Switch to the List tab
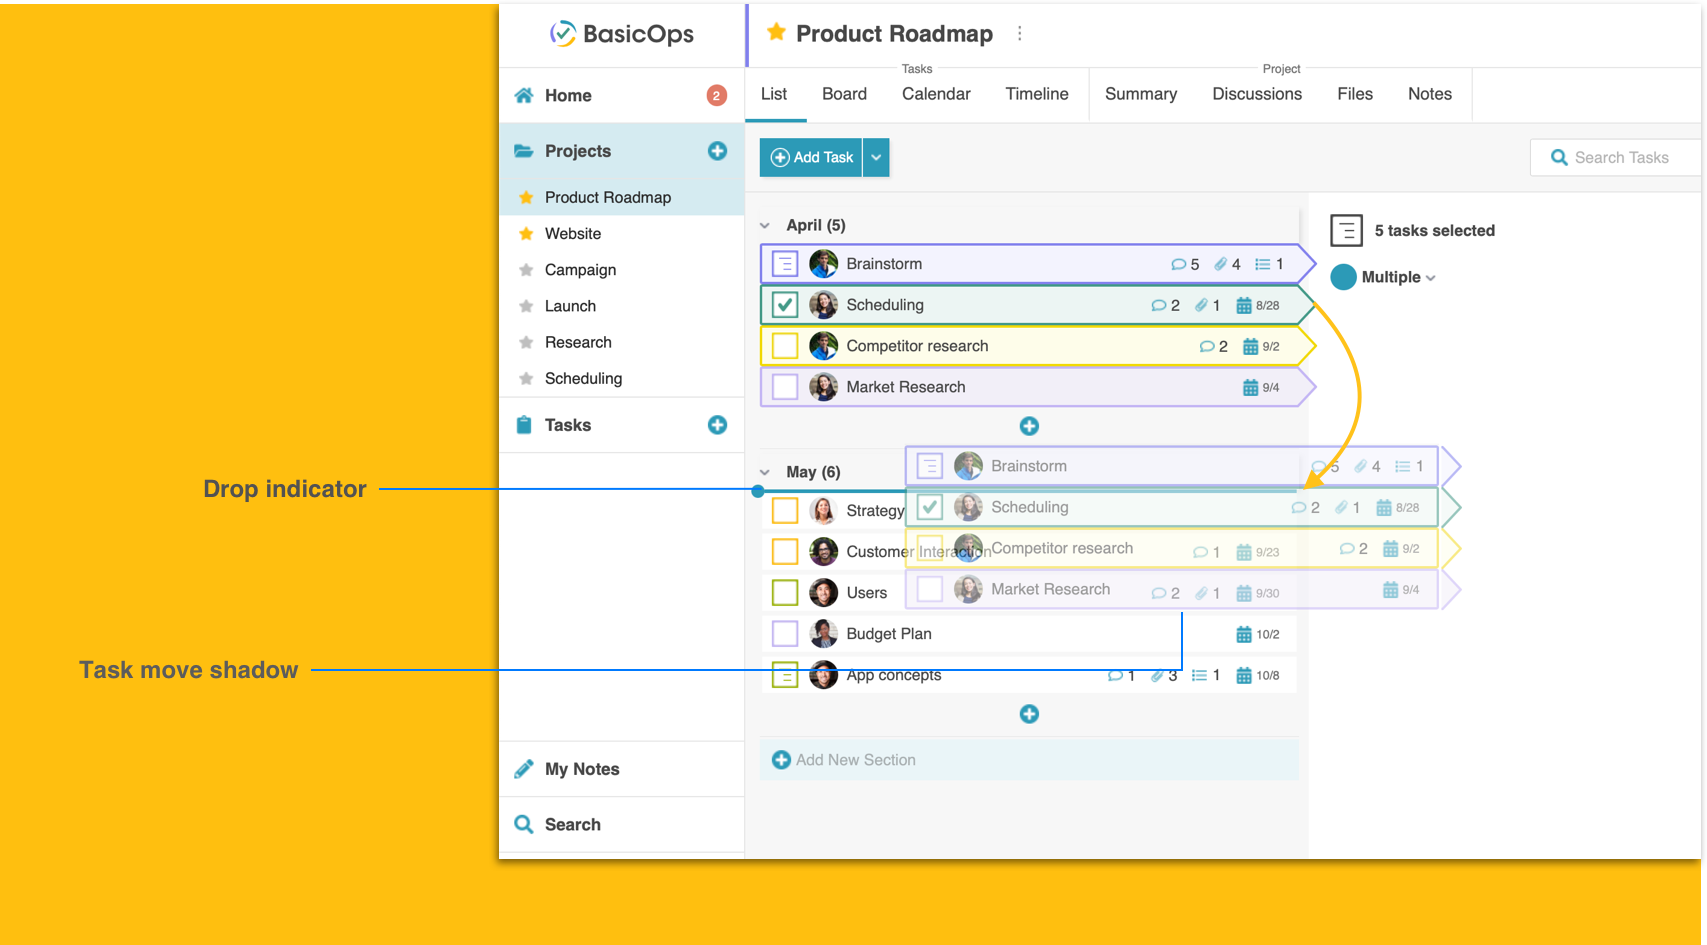 [x=774, y=94]
